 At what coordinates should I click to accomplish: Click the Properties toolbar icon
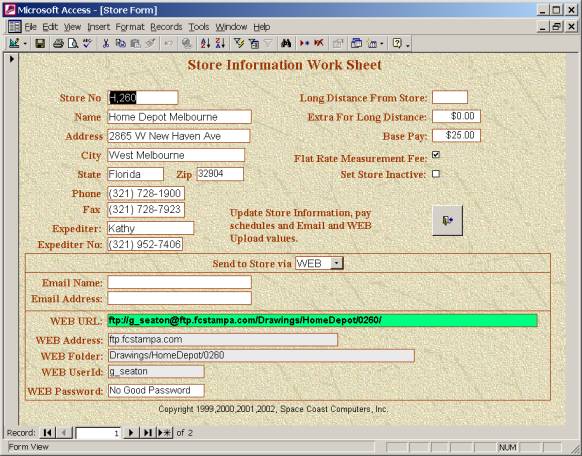click(337, 43)
